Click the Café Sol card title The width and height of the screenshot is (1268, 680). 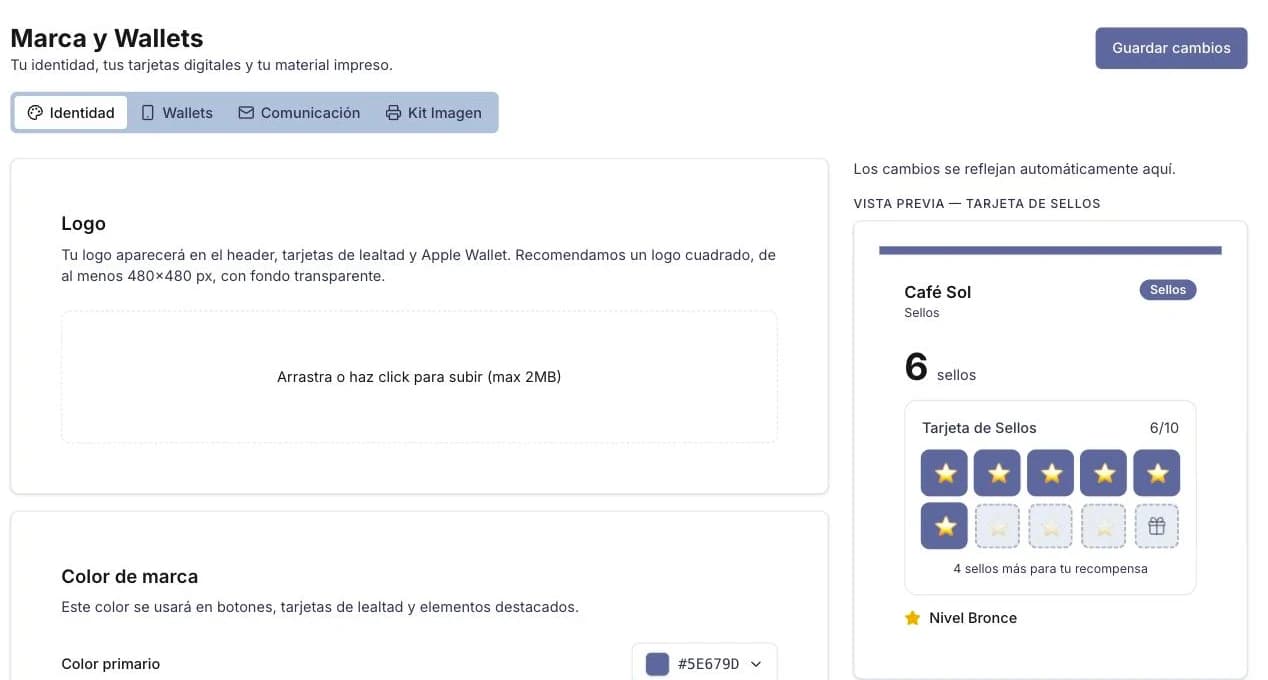pos(938,292)
